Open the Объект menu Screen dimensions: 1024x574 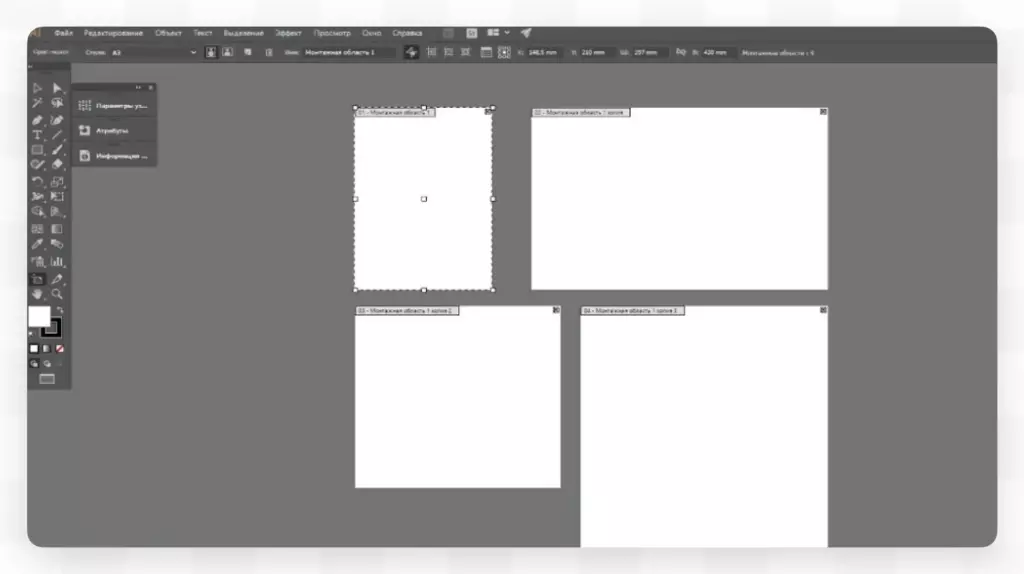tap(168, 33)
